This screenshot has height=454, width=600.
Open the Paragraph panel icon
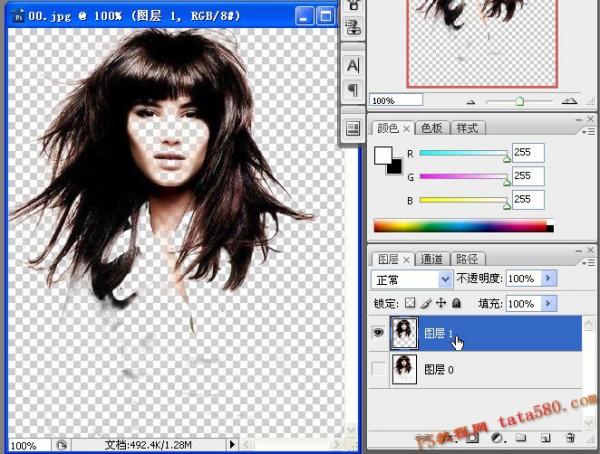352,91
